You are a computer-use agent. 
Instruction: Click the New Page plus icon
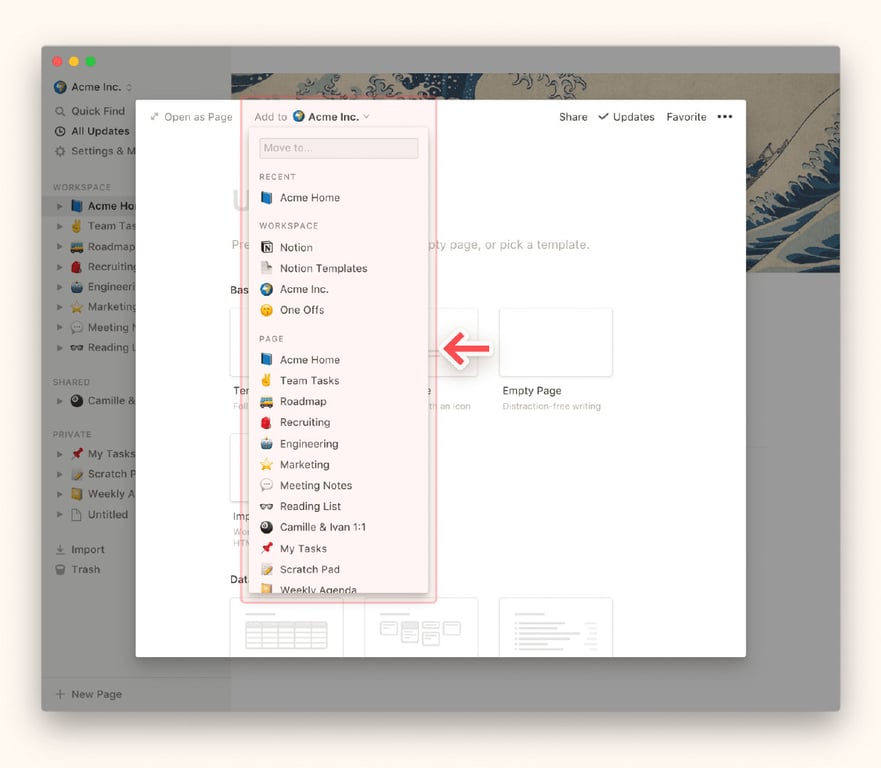(60, 694)
